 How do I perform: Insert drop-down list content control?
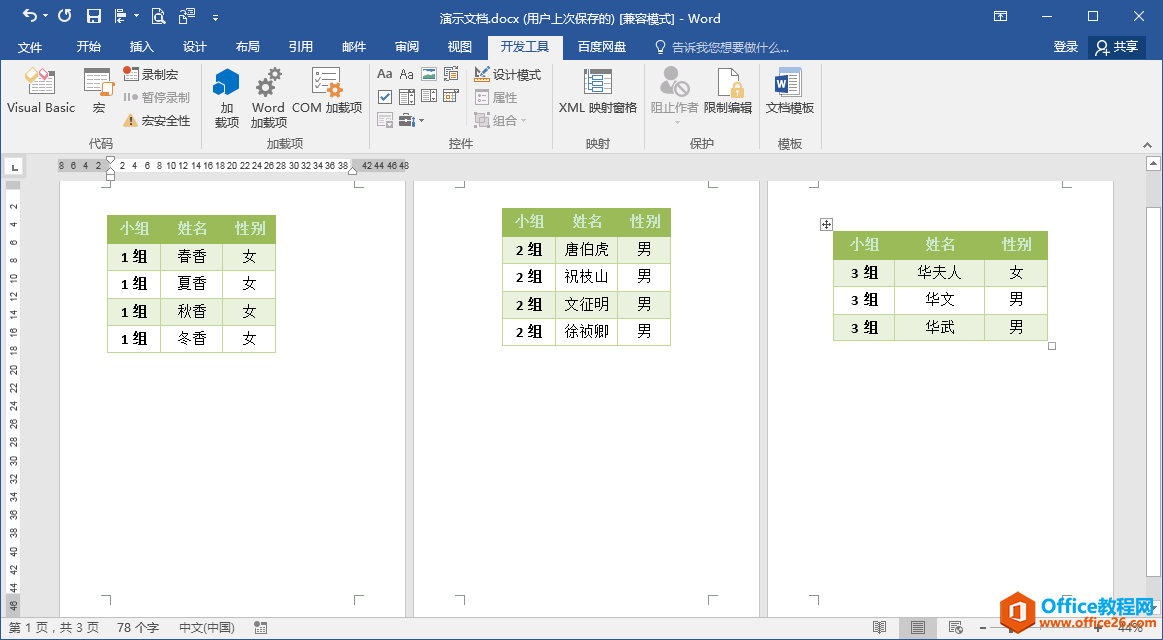(429, 96)
